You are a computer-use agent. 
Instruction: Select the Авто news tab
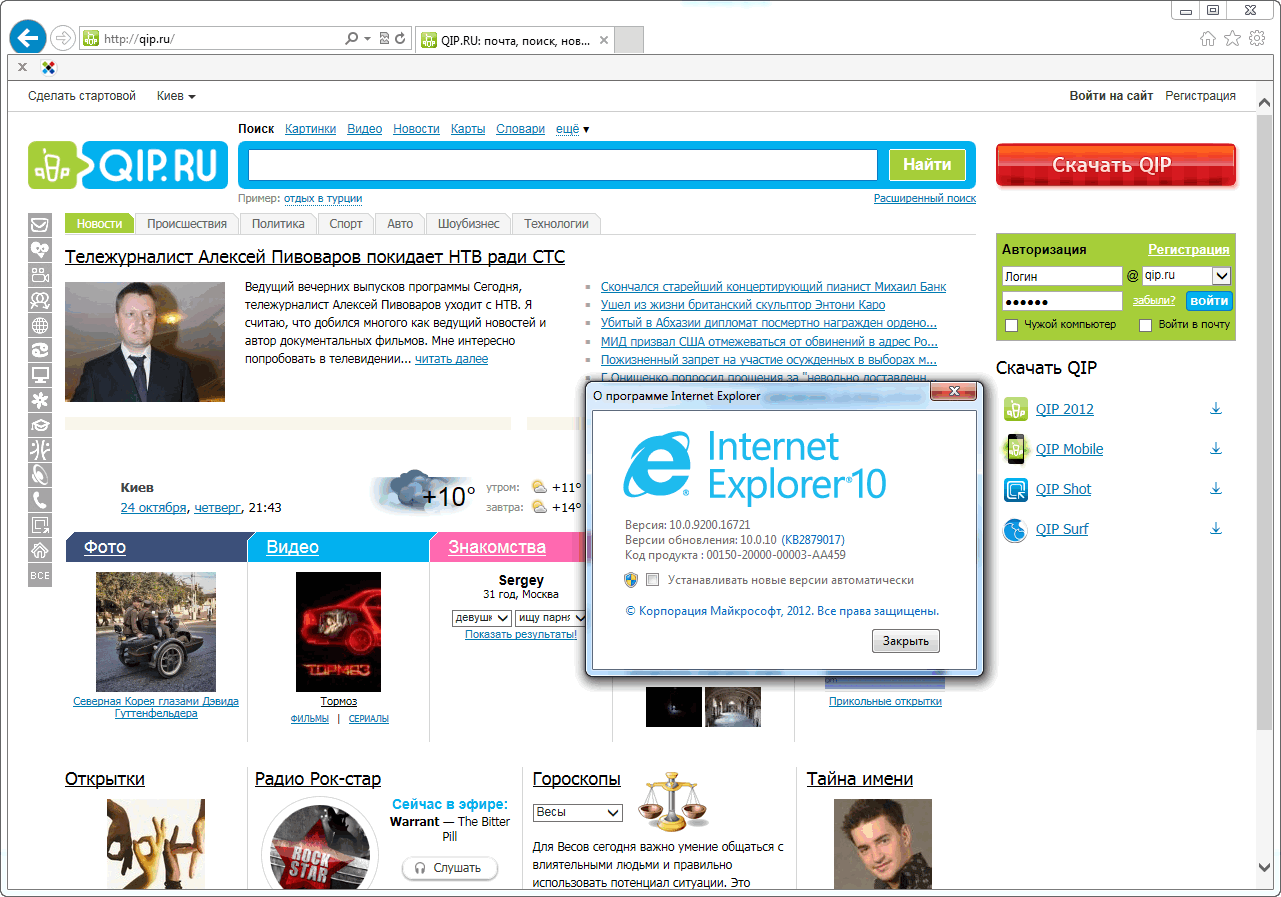(400, 224)
